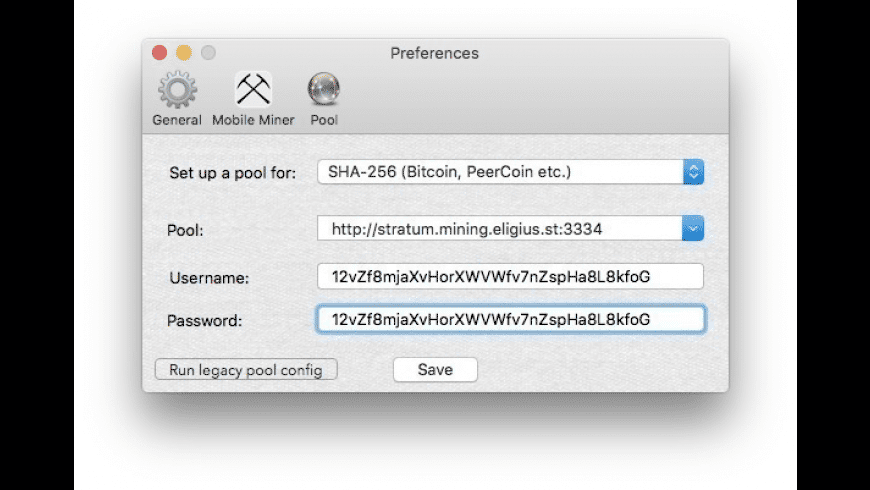Focus the stratum.mining.eligius.st pool address field
Viewport: 870px width, 490px height.
point(500,229)
